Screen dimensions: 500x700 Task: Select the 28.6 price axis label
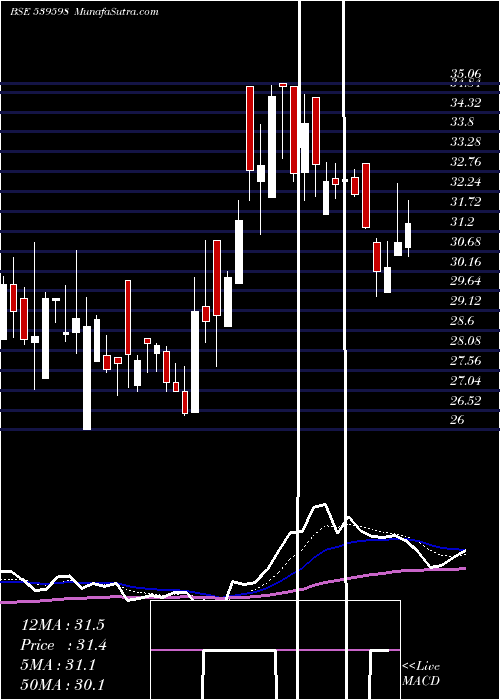[x=462, y=321]
